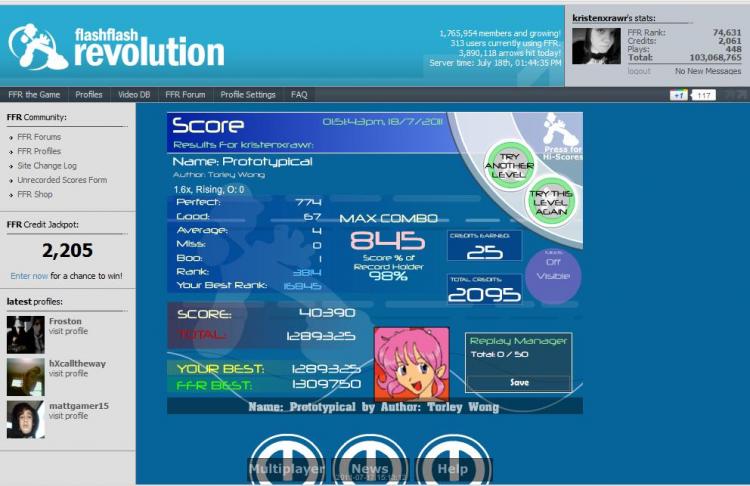Viewport: 750px width, 486px height.
Task: Click the Press for Hi-Scores icon
Action: click(562, 136)
